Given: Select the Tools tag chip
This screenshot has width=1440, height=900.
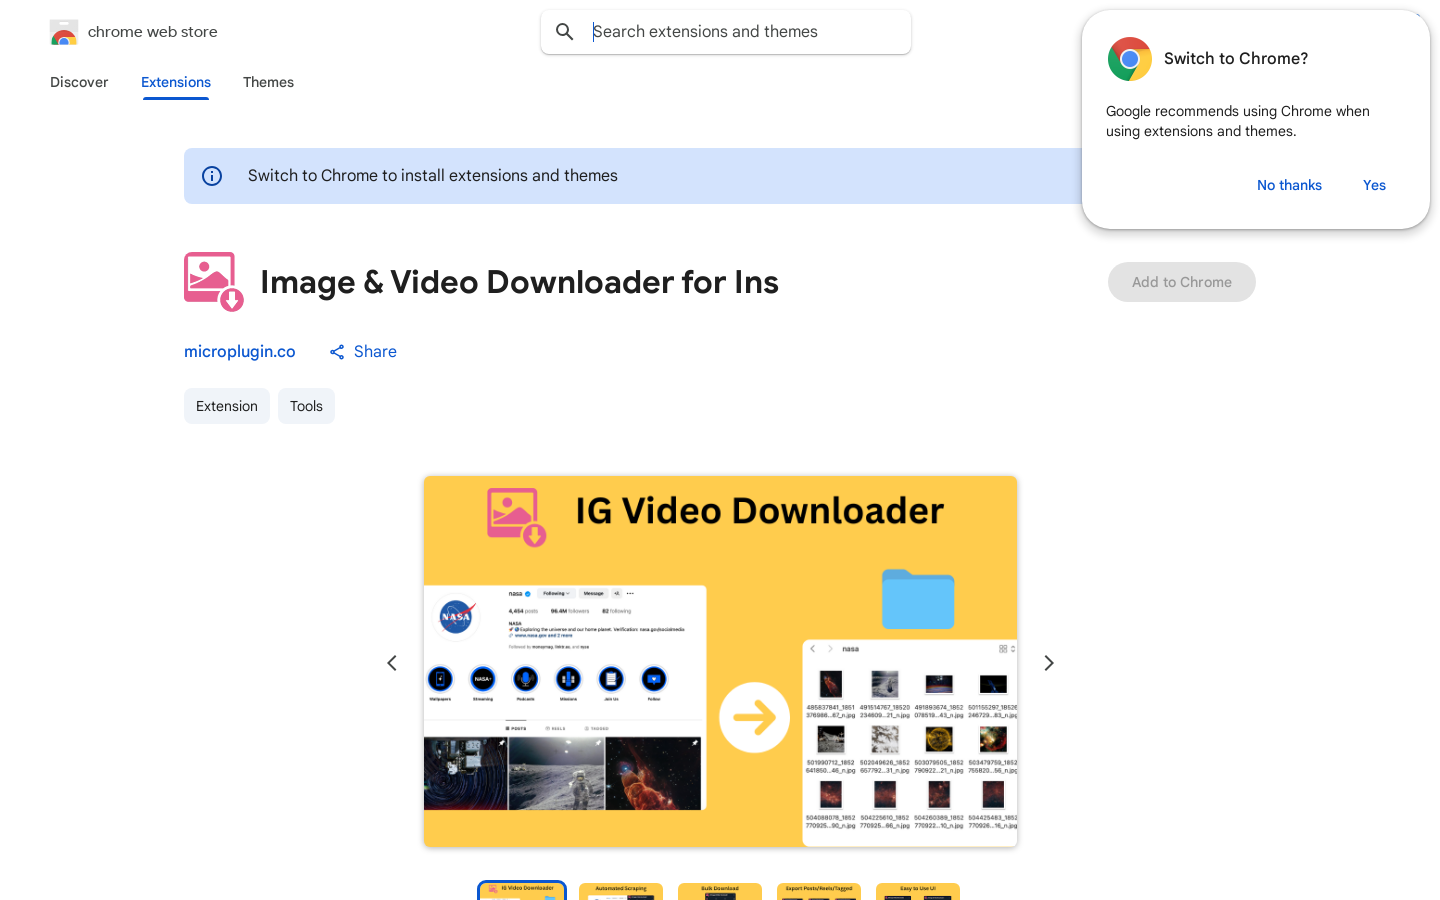Looking at the screenshot, I should coord(306,406).
